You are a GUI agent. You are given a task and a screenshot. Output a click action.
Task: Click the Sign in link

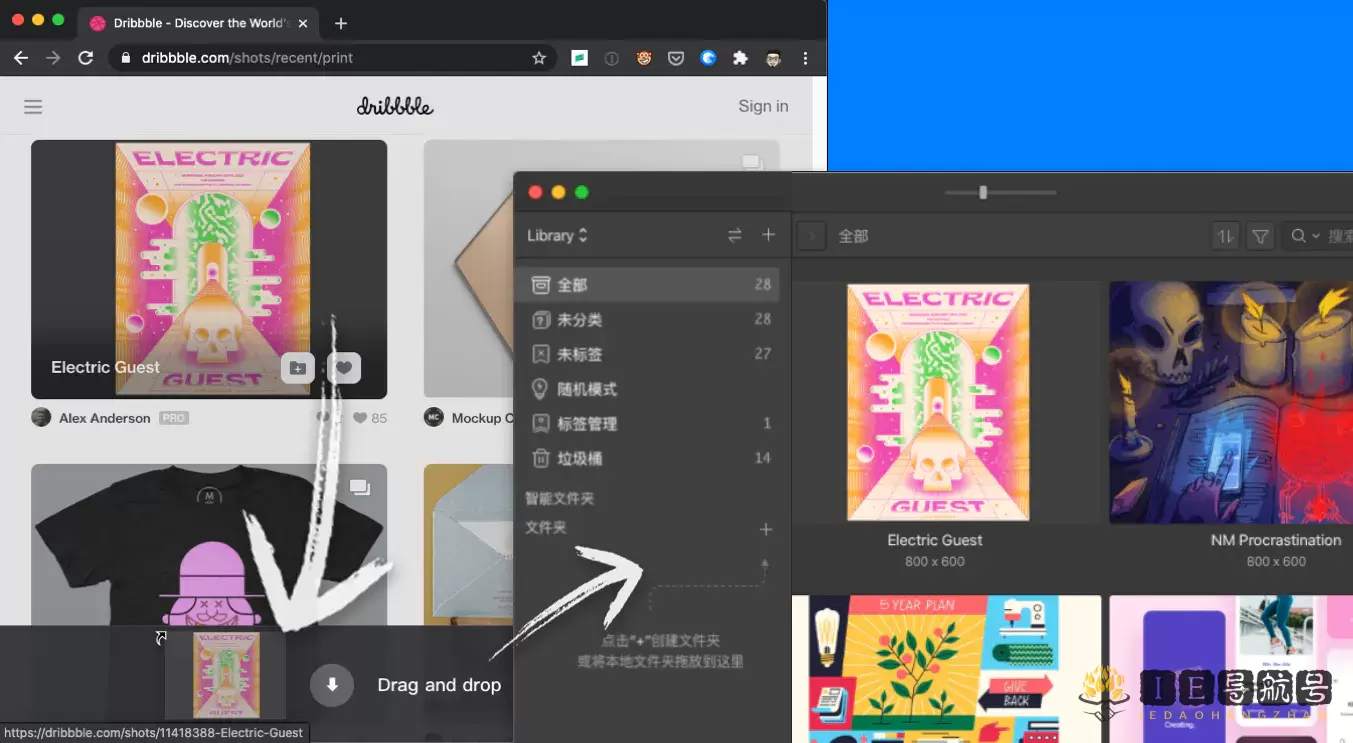pyautogui.click(x=763, y=106)
